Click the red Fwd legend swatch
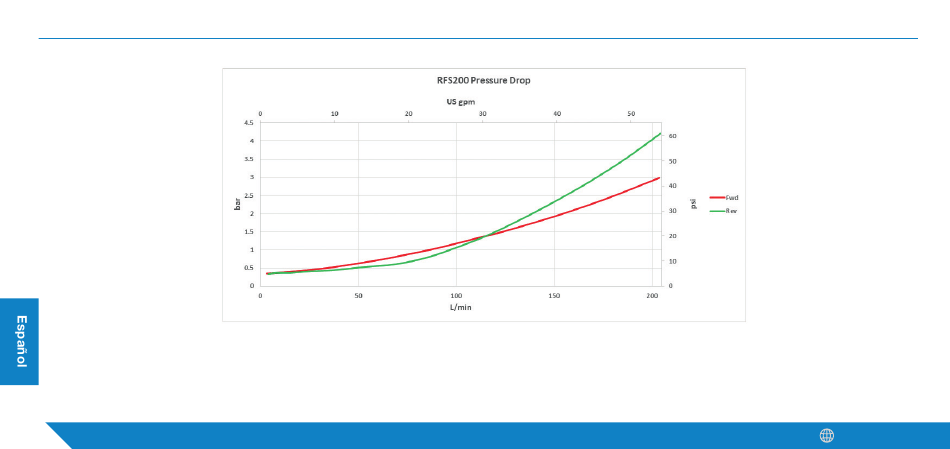 (717, 198)
